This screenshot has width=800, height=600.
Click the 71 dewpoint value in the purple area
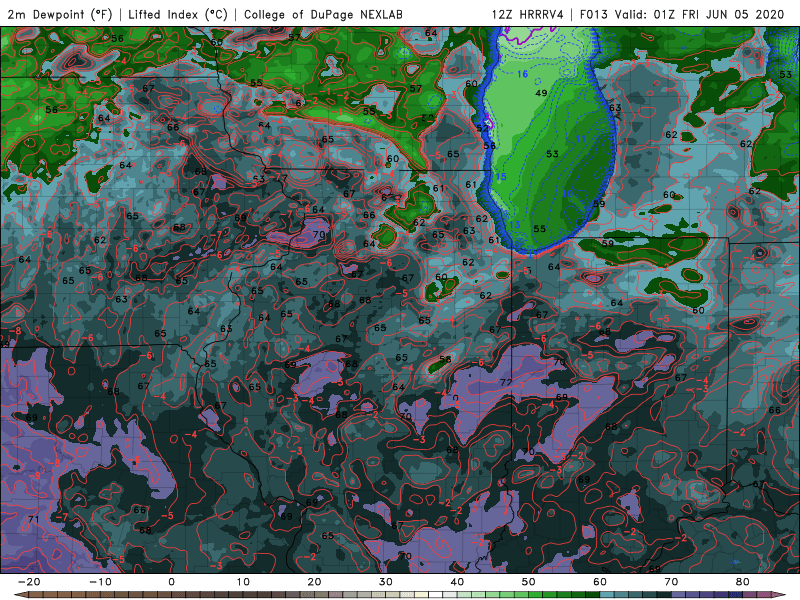point(34,519)
